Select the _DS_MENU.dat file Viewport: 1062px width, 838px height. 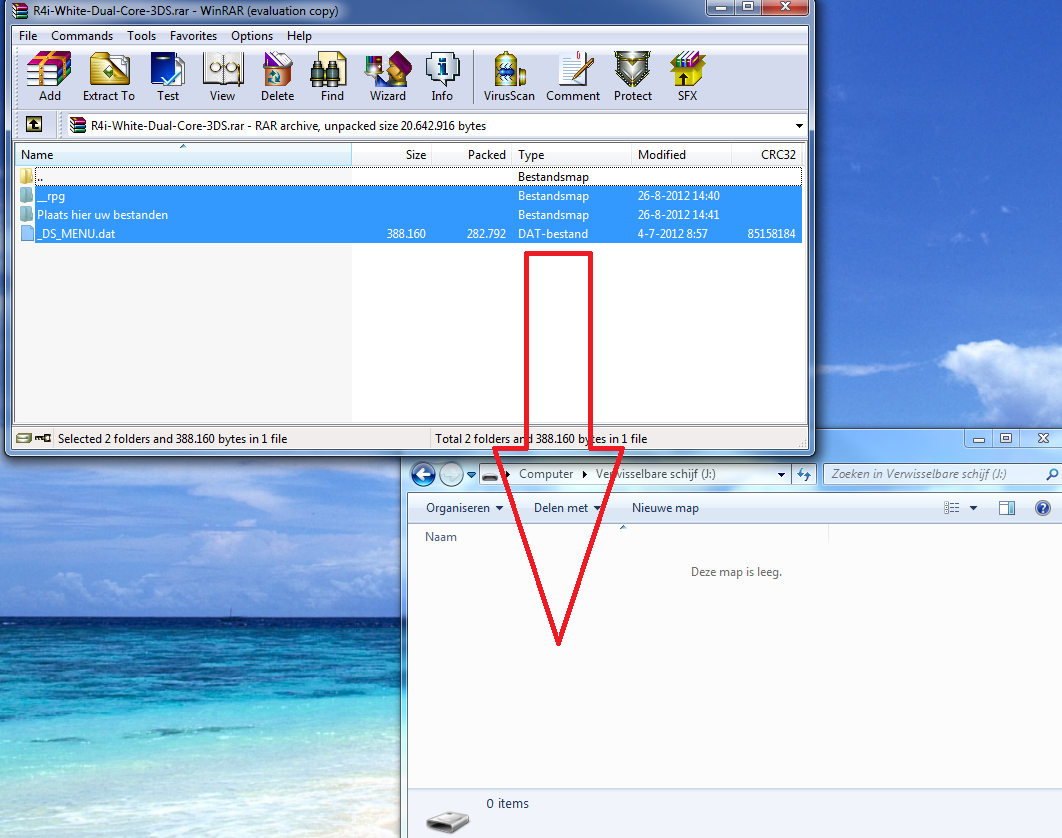point(409,234)
